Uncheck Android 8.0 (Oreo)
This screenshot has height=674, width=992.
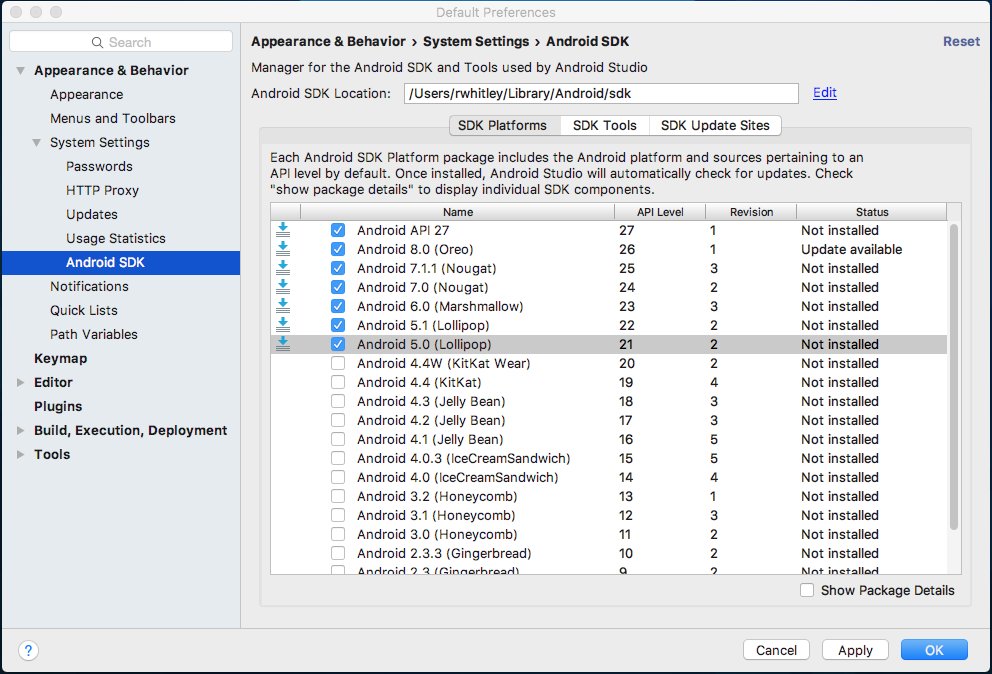click(x=338, y=249)
